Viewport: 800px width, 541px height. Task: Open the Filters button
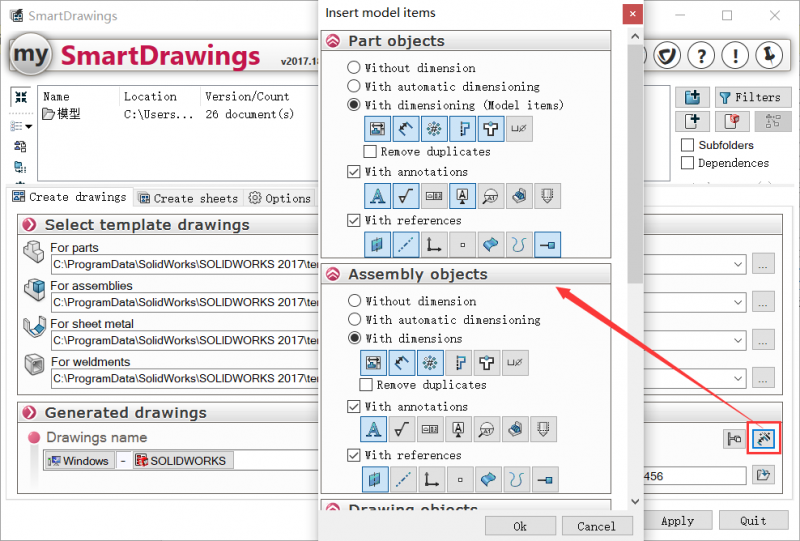click(753, 97)
